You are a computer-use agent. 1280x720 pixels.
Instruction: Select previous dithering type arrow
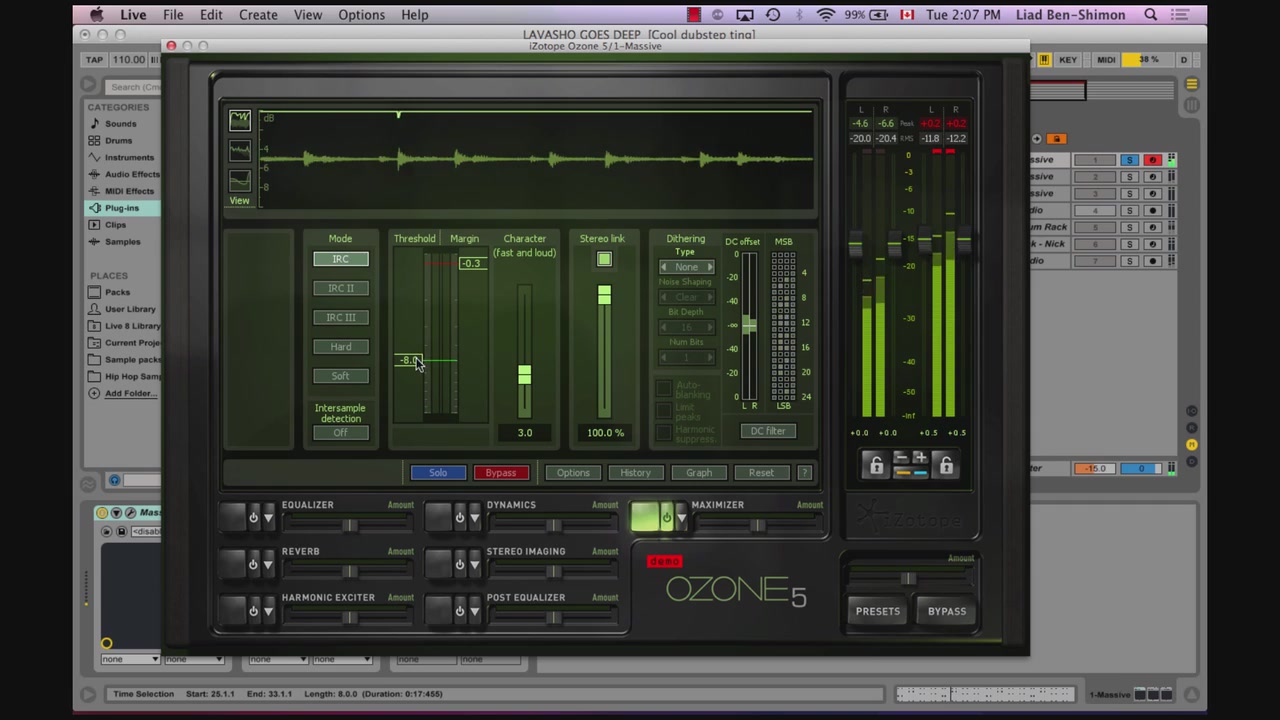pos(663,267)
